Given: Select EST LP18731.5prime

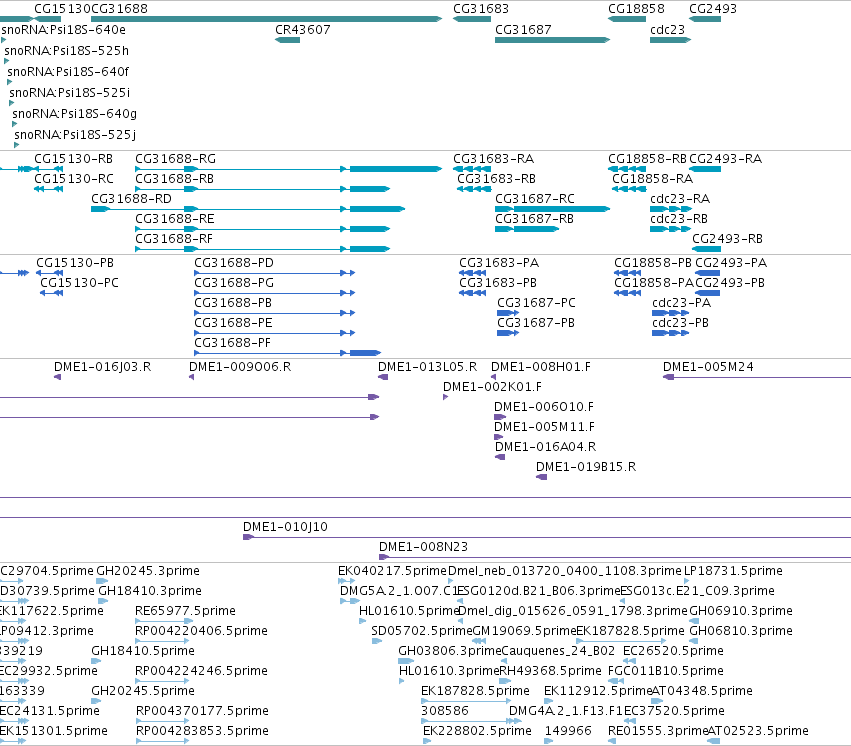Looking at the screenshot, I should tap(687, 581).
